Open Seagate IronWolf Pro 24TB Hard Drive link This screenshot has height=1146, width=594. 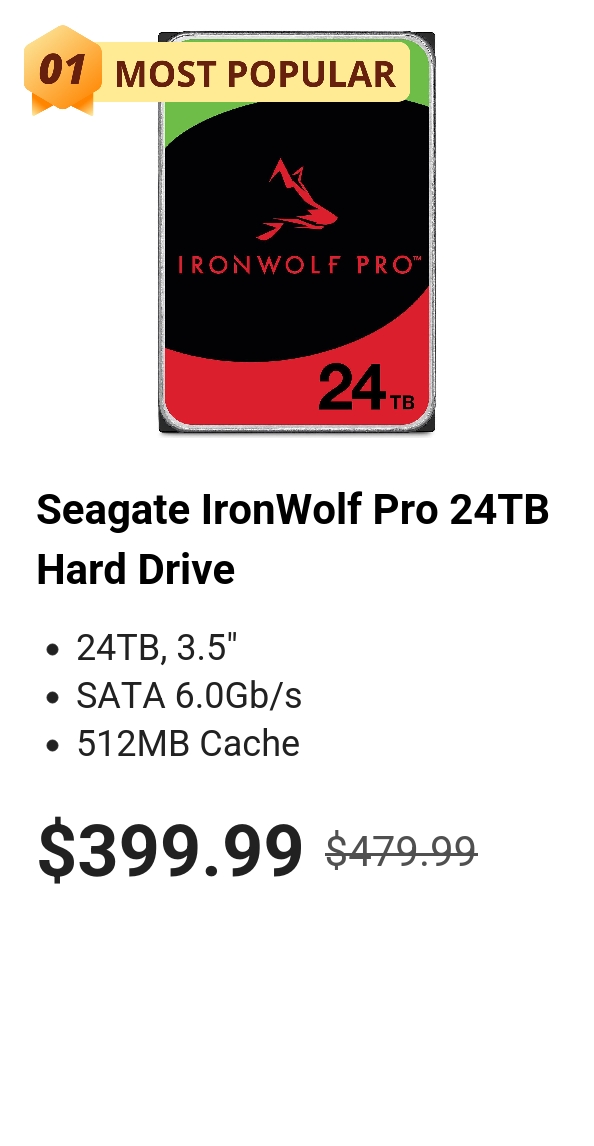point(293,539)
